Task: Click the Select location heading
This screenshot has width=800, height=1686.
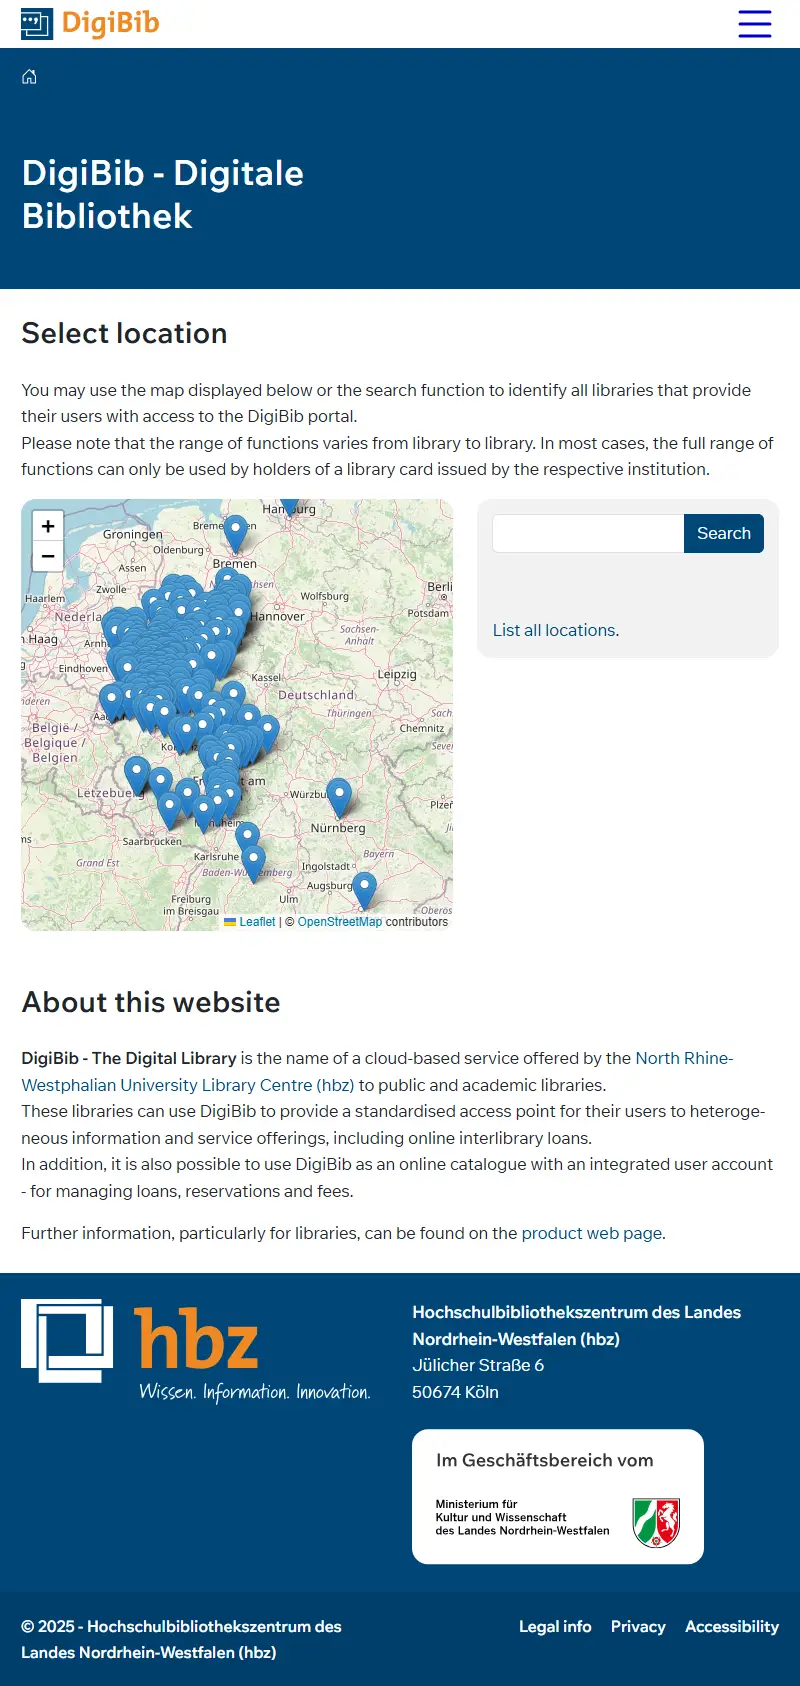Action: coord(124,333)
